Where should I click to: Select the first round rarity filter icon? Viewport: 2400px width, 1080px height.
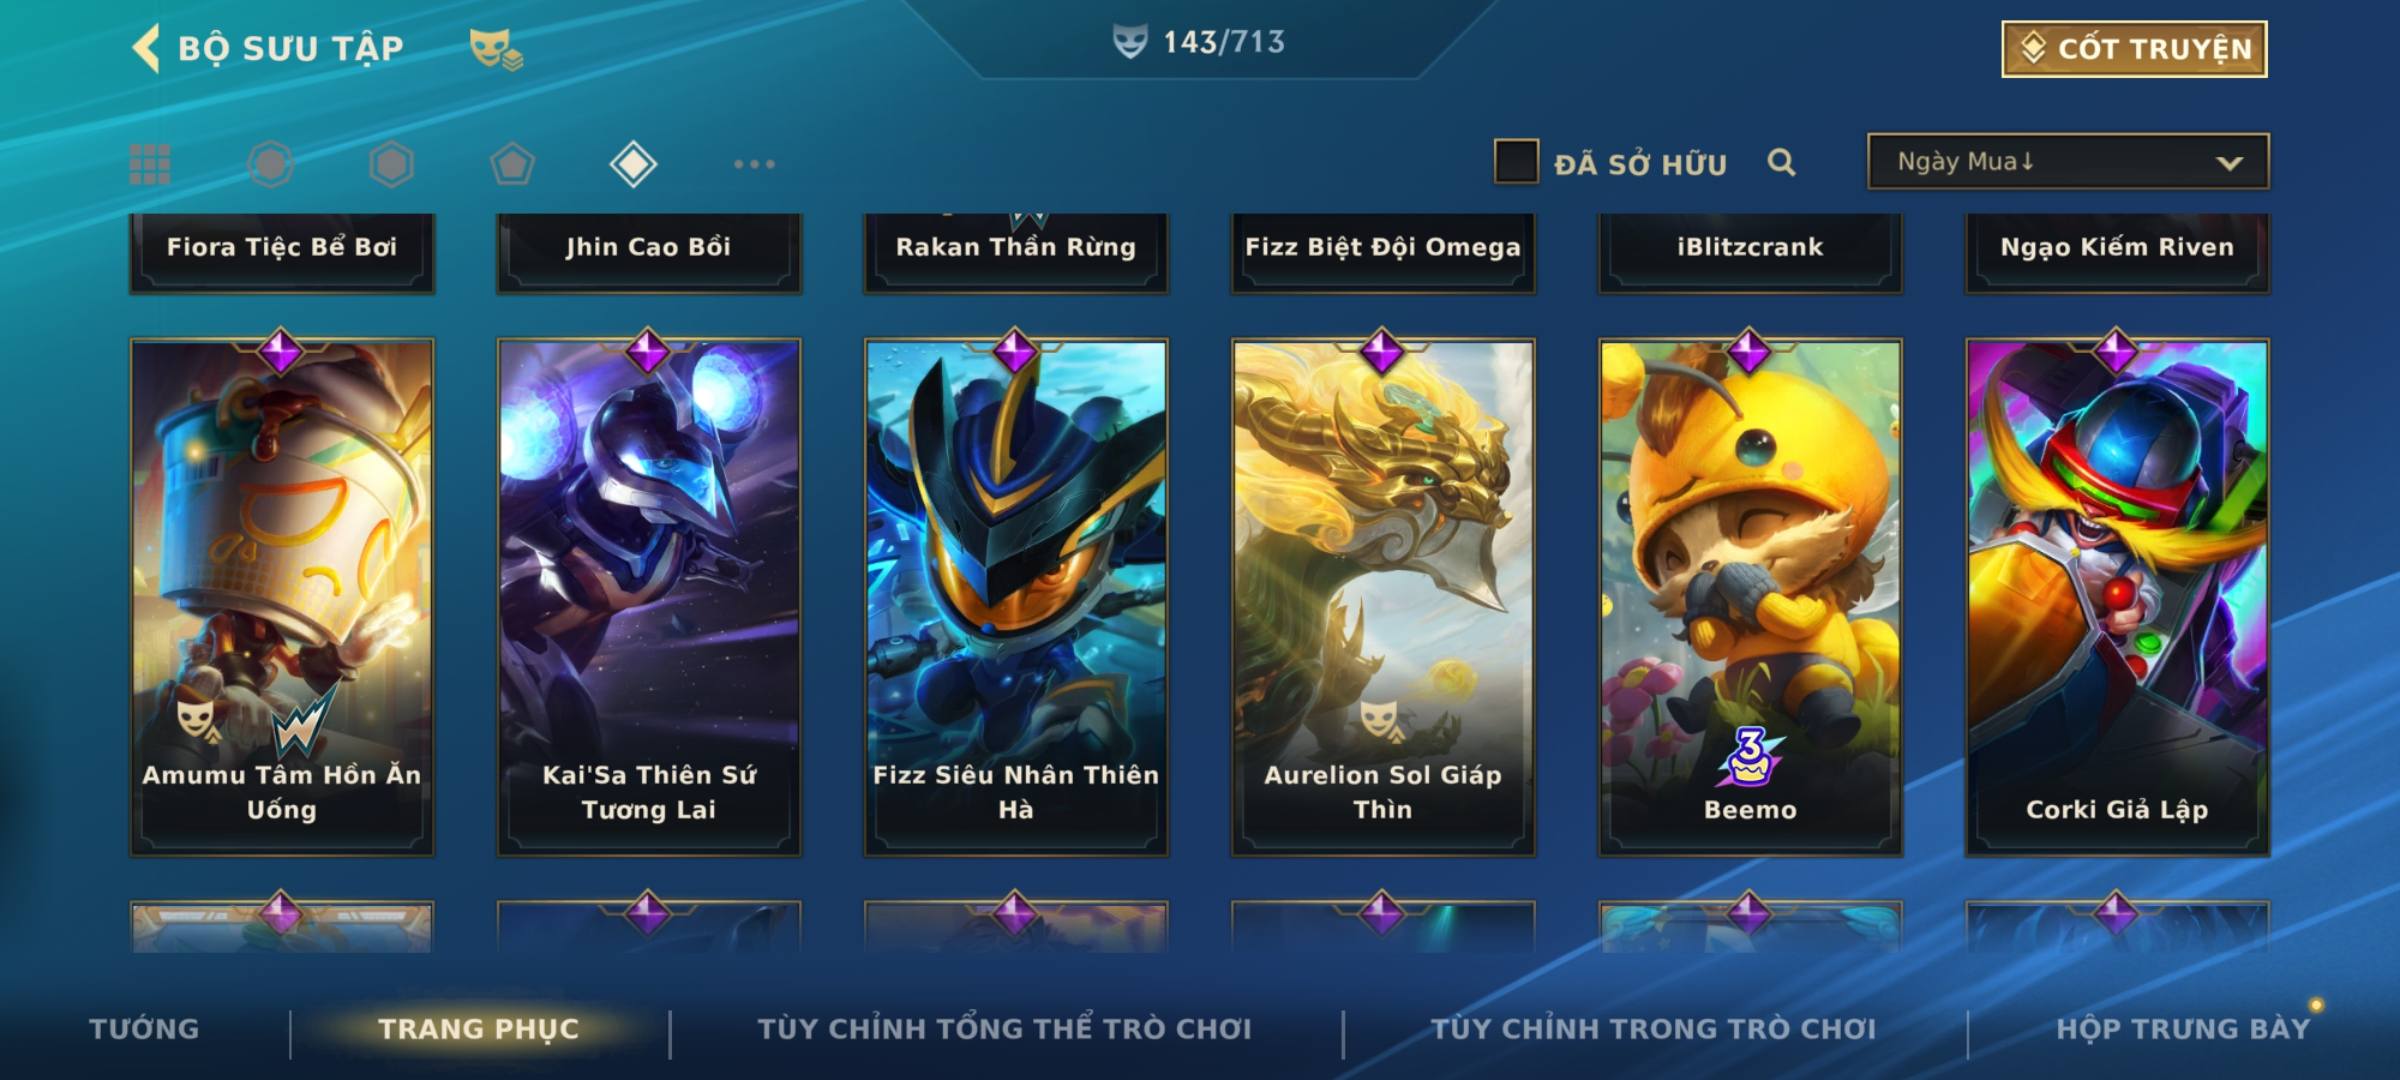click(271, 164)
